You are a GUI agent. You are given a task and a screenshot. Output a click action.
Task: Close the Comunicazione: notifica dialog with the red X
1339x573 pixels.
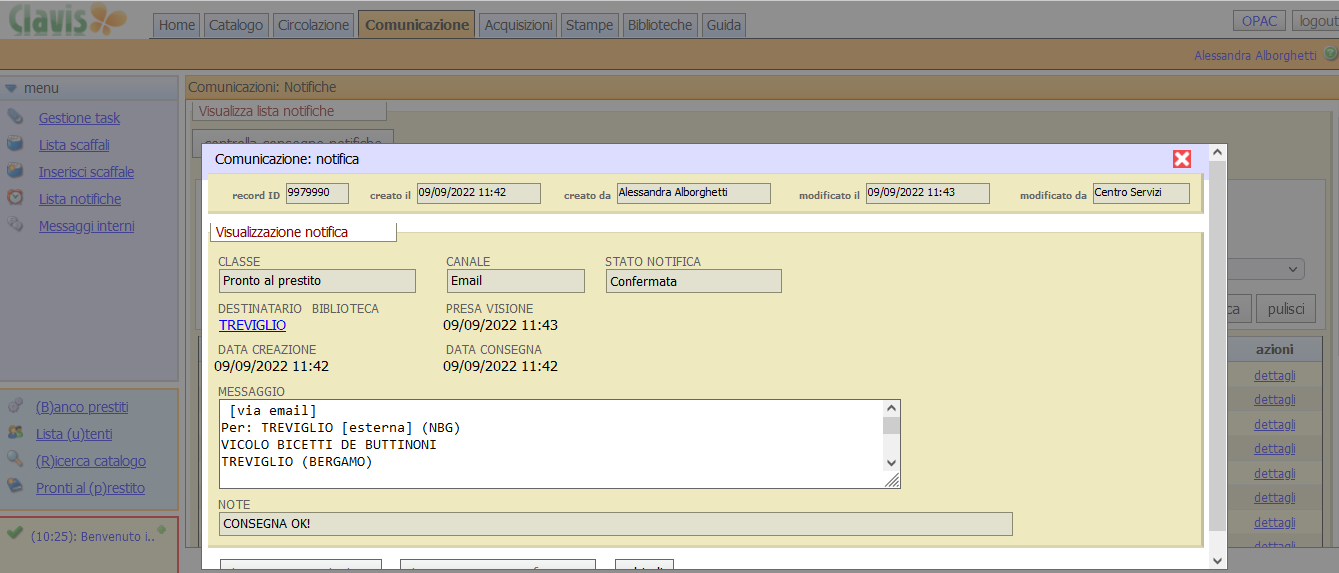pyautogui.click(x=1182, y=159)
